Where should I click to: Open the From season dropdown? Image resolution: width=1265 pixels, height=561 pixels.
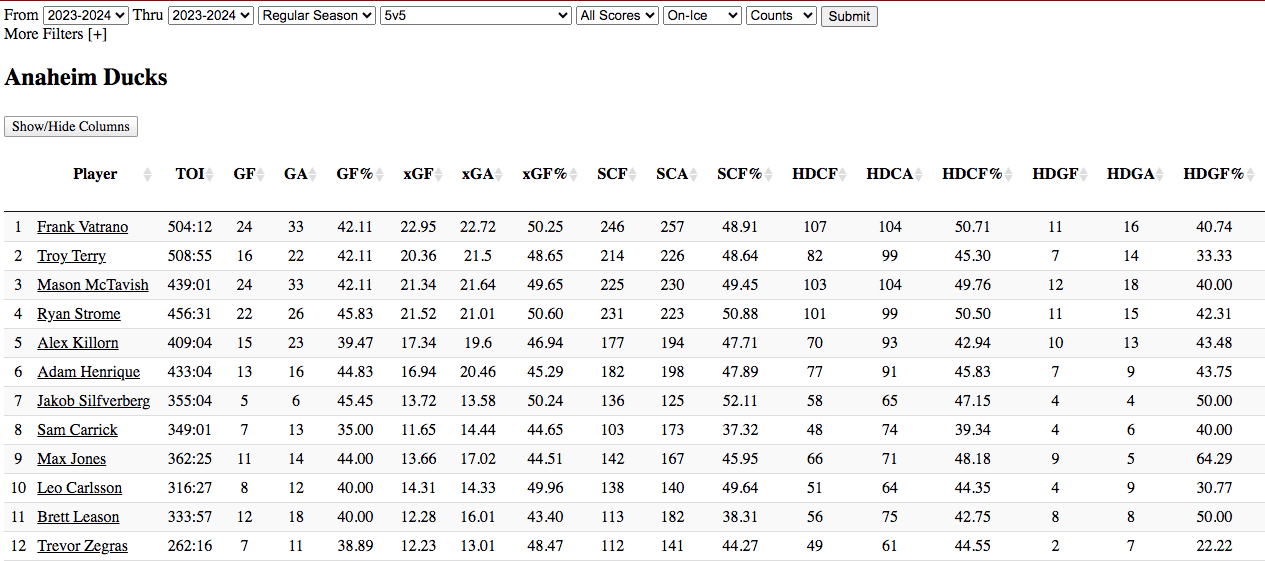[x=86, y=16]
